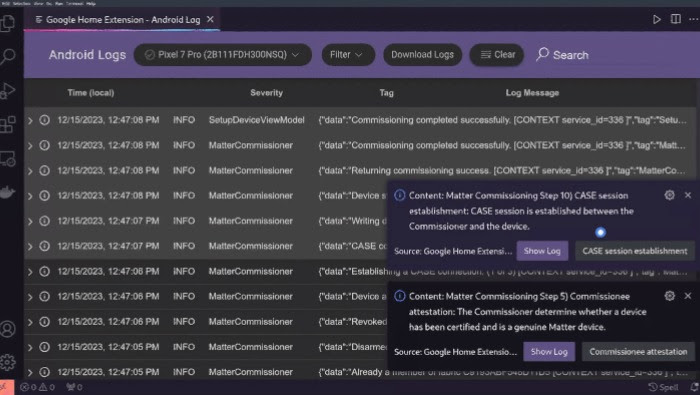Open the Accounts icon in activity bar
Screen dimensions: 700x395
coord(8,329)
